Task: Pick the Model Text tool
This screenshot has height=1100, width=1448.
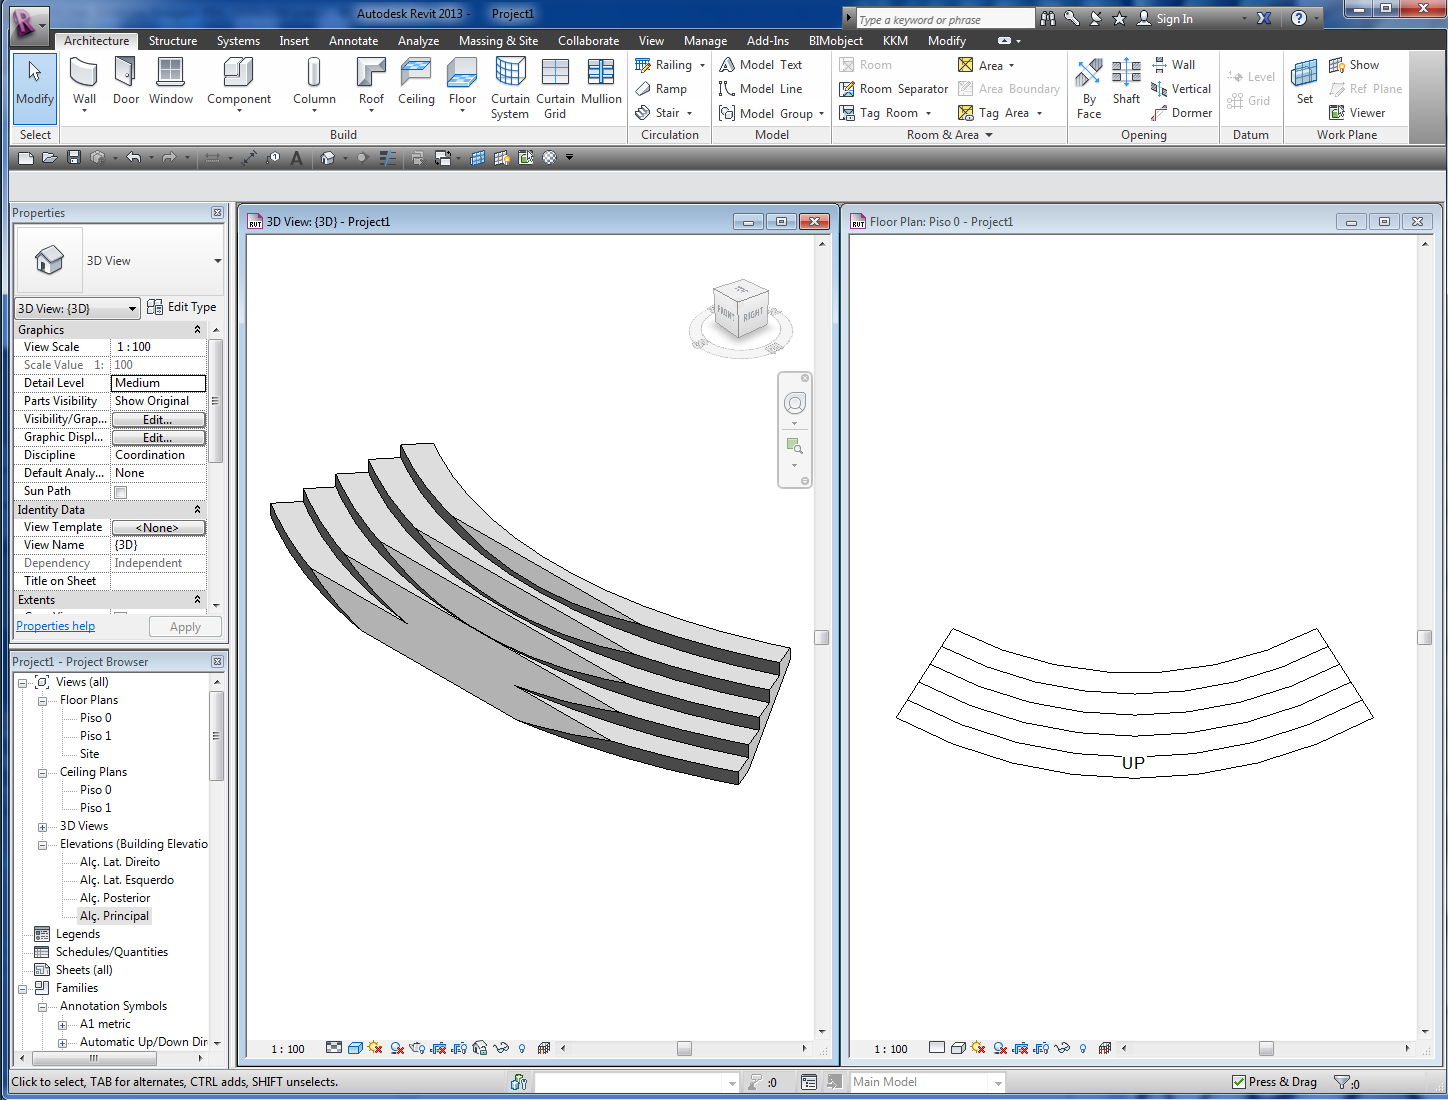Action: tap(761, 65)
